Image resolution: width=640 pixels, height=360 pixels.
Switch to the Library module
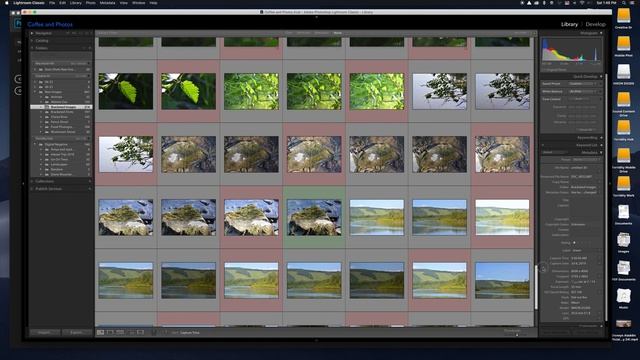pos(569,24)
